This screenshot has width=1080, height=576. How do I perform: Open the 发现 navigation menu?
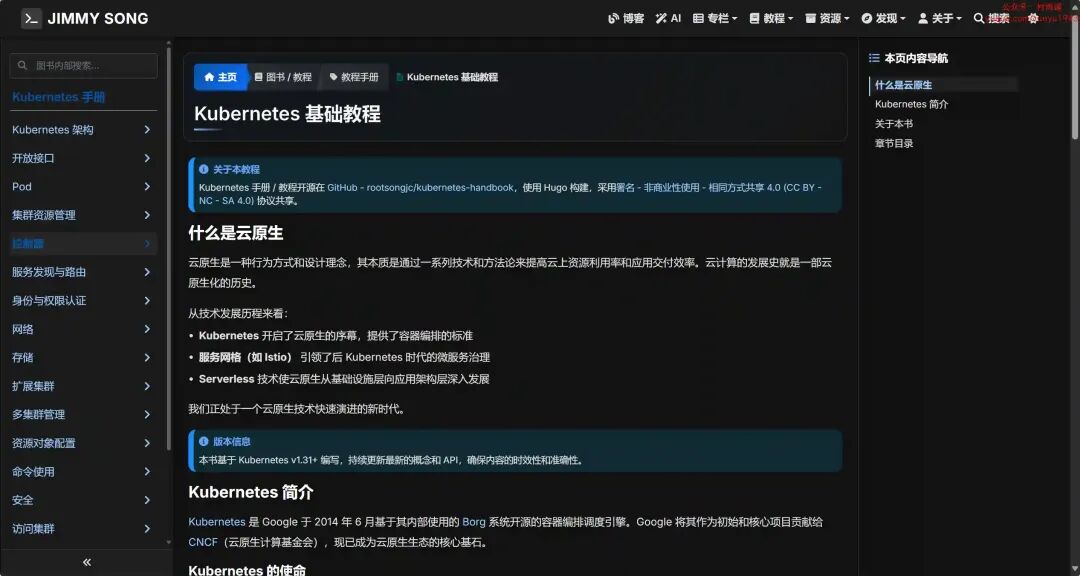click(x=884, y=19)
